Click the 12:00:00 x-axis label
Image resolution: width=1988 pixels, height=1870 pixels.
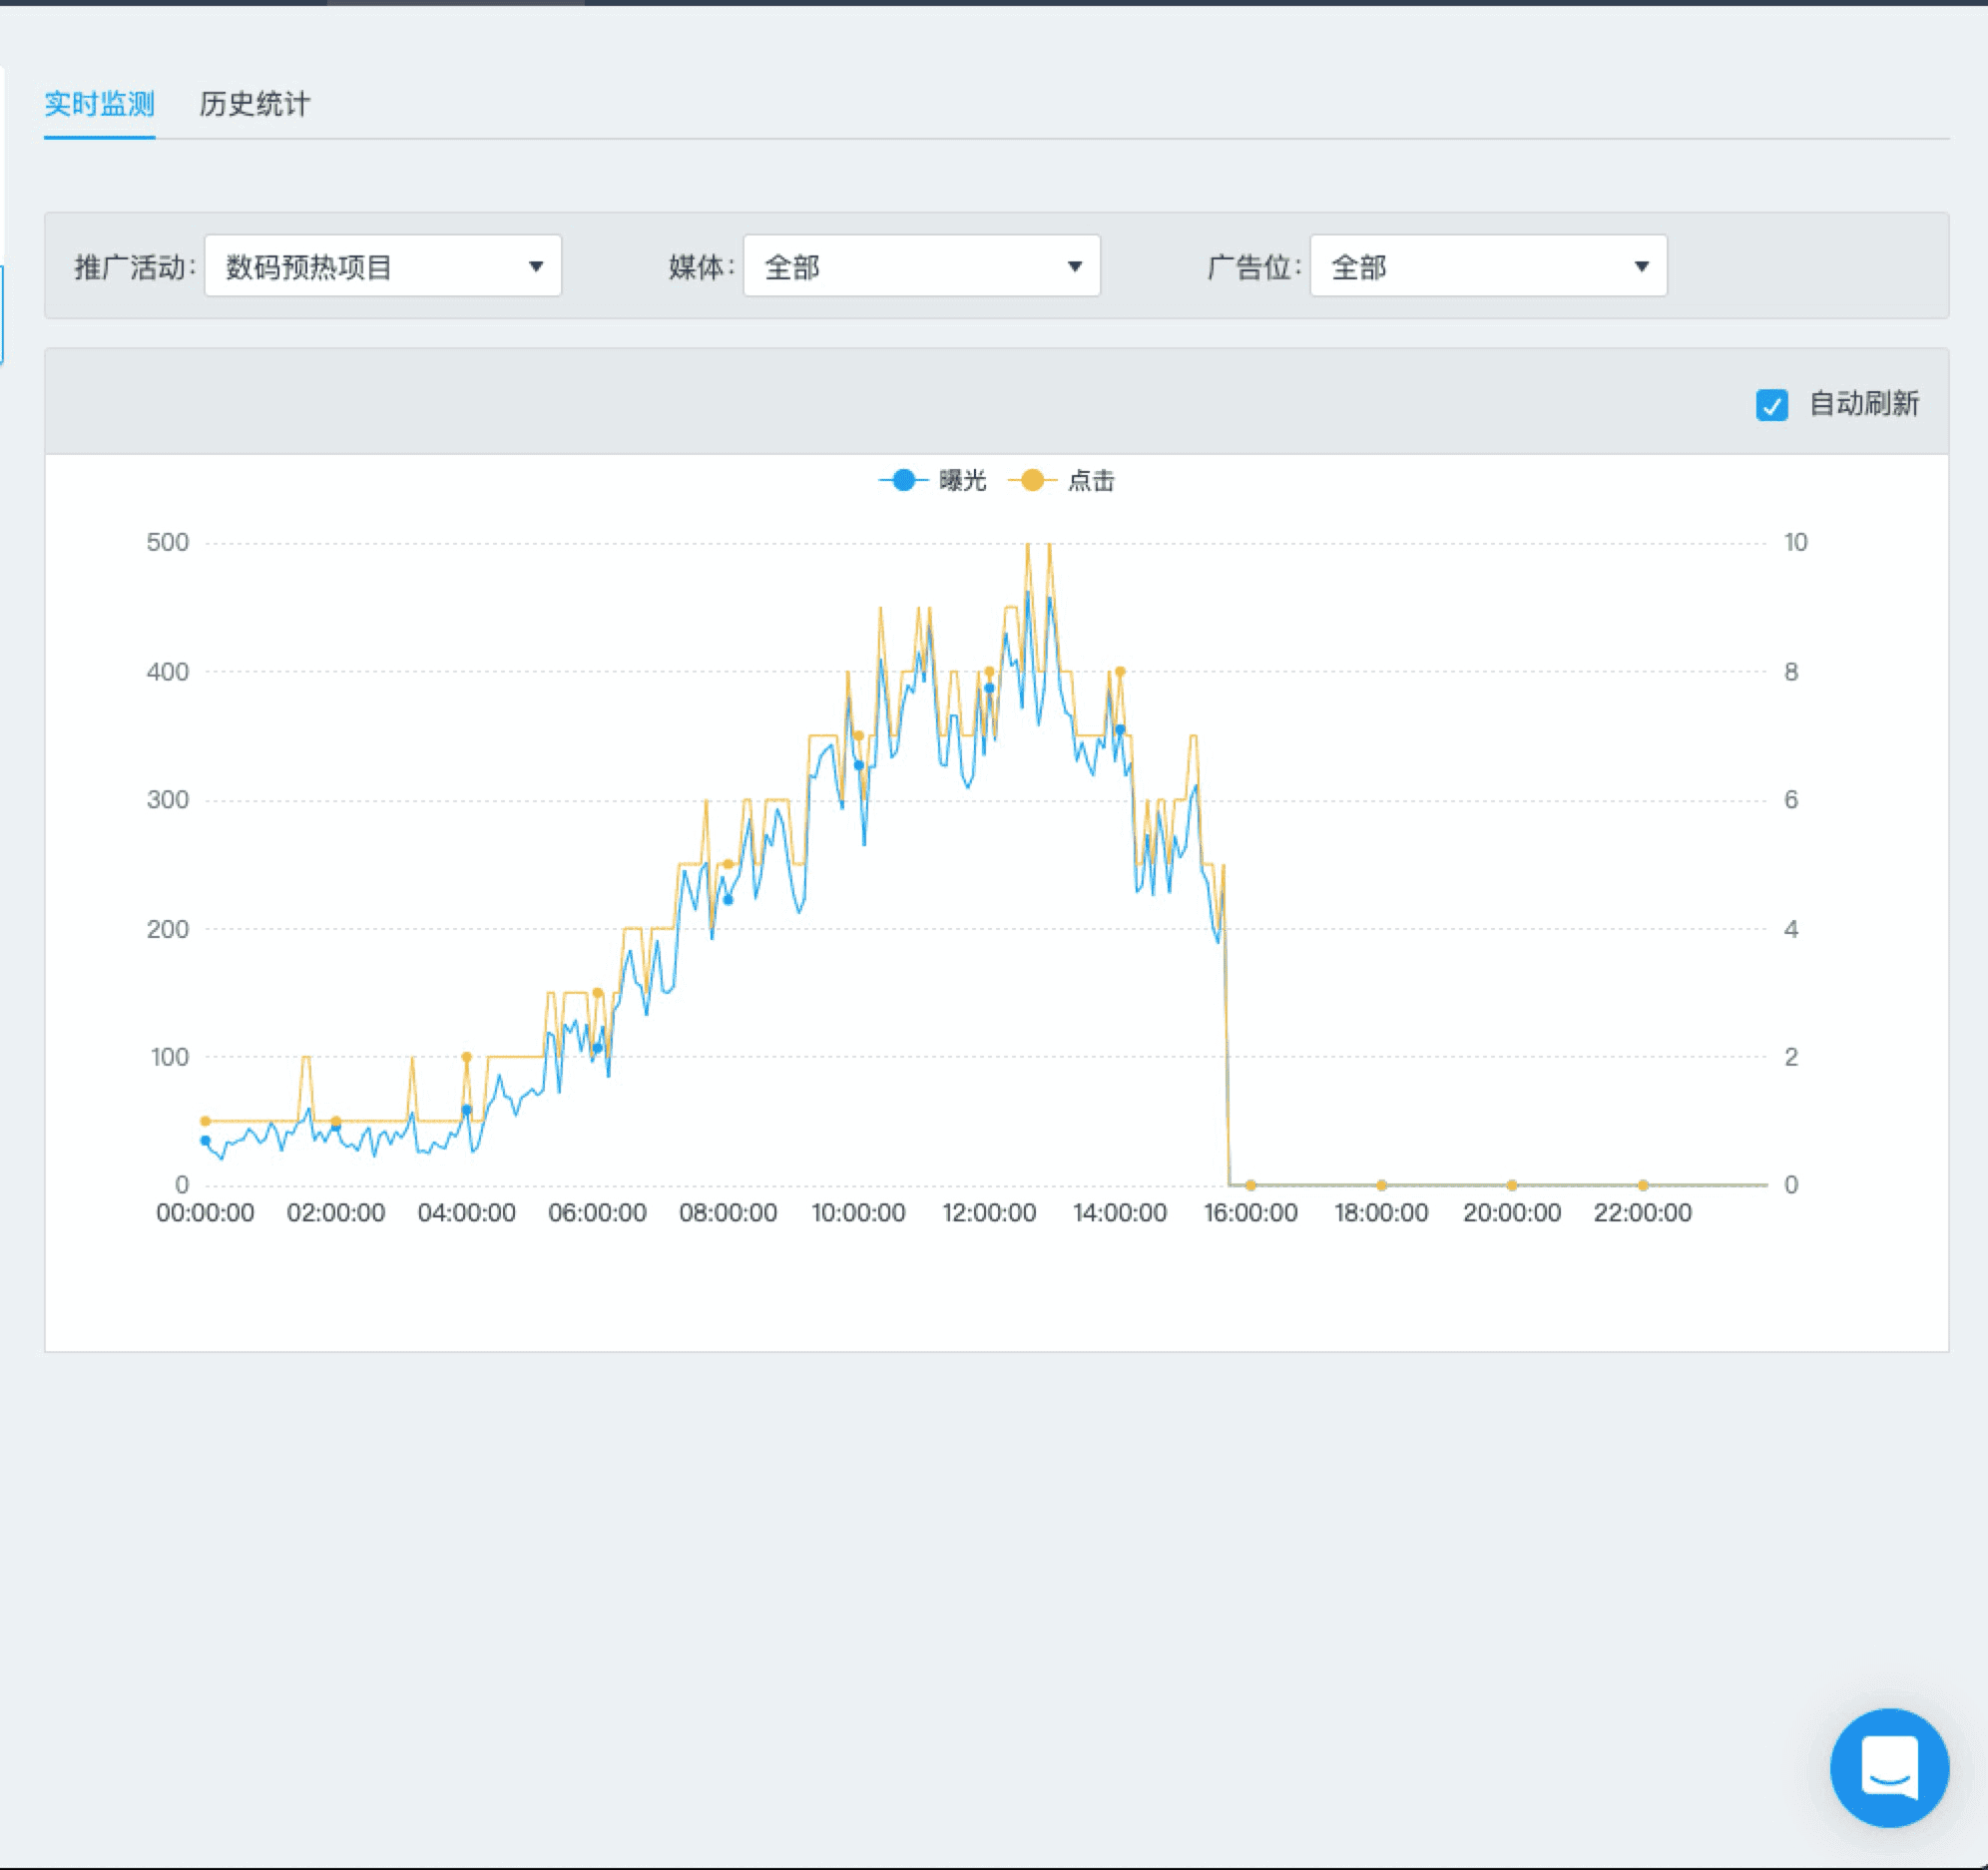(989, 1213)
